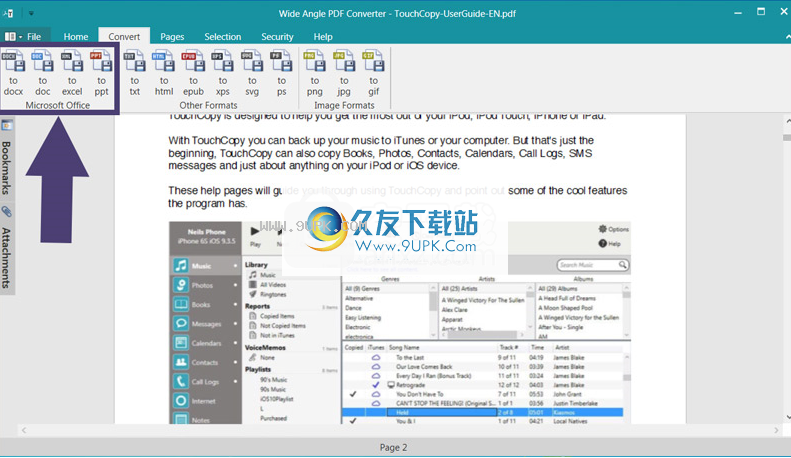Convert the PDF to epub

click(193, 73)
